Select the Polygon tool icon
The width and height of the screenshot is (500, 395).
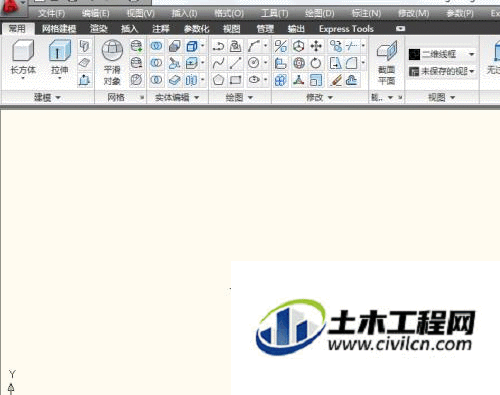(218, 80)
